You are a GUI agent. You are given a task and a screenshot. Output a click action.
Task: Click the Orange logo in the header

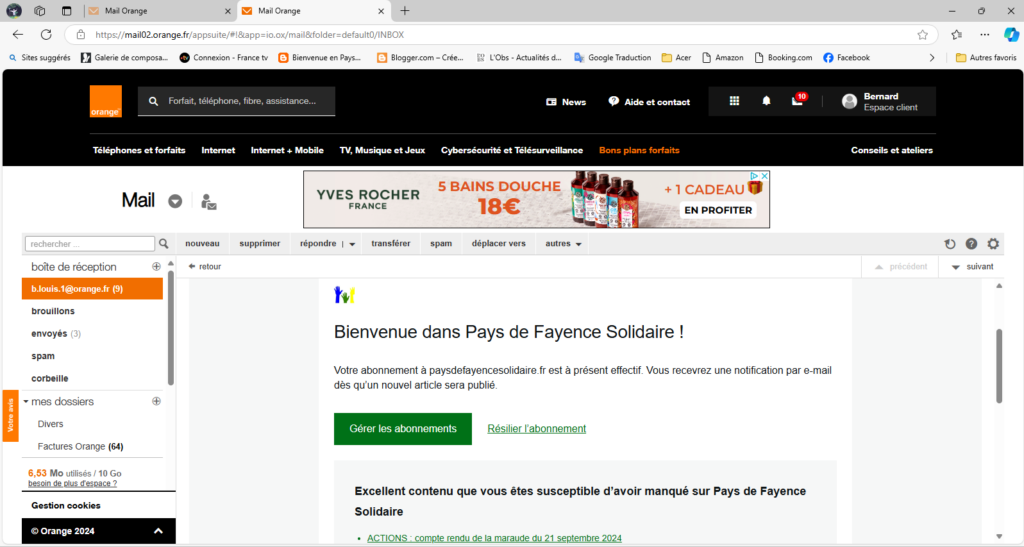[x=105, y=101]
